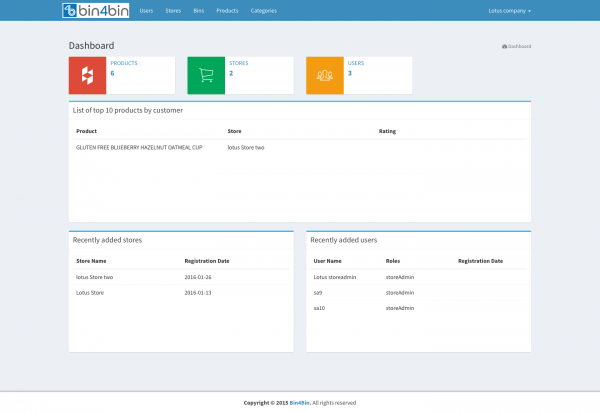Viewport: 600px width, 413px height.
Task: Click the Rating column header
Action: 388,130
